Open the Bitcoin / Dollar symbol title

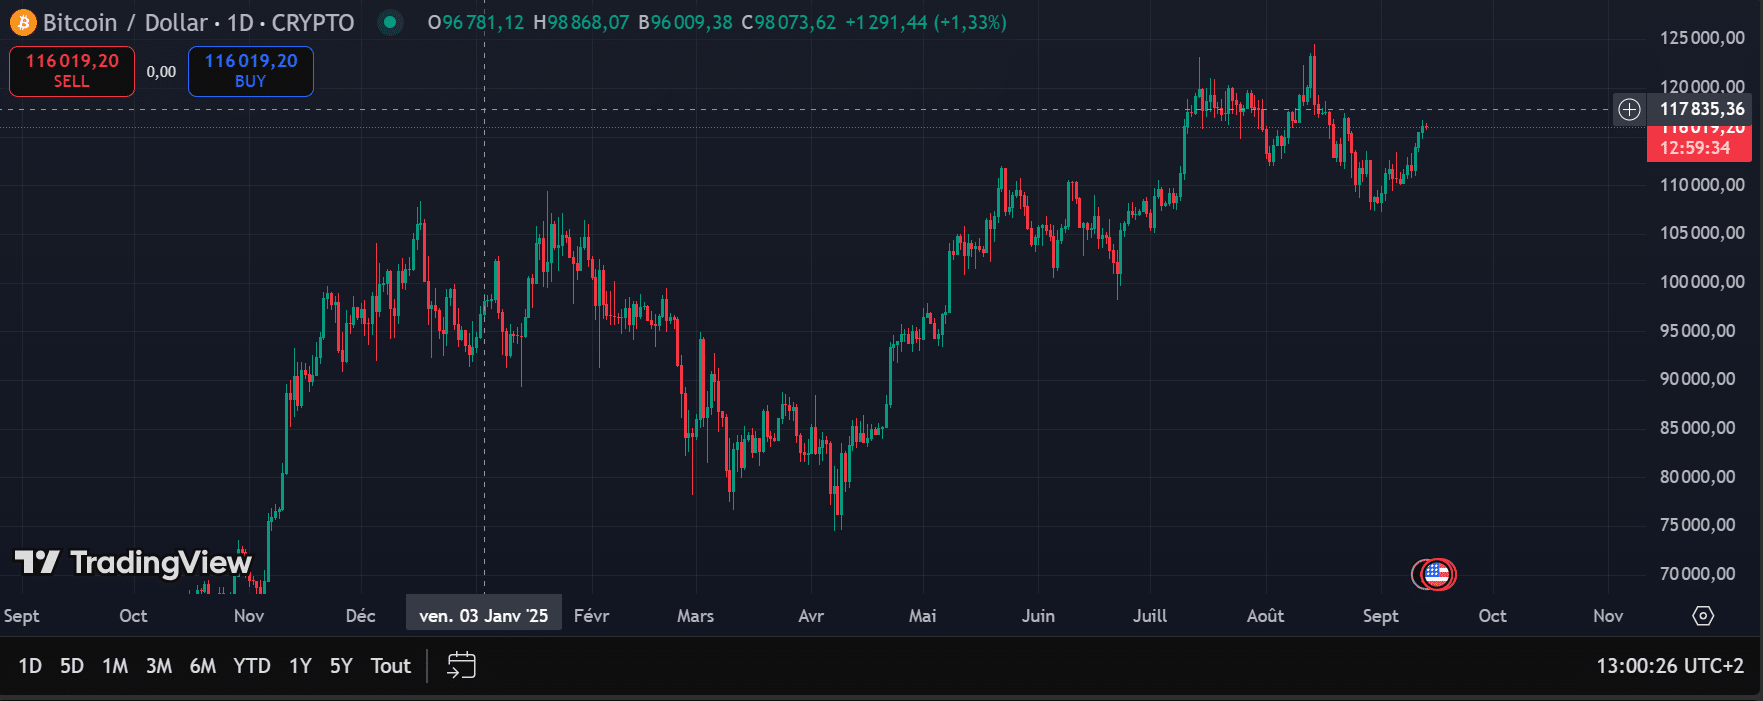198,22
